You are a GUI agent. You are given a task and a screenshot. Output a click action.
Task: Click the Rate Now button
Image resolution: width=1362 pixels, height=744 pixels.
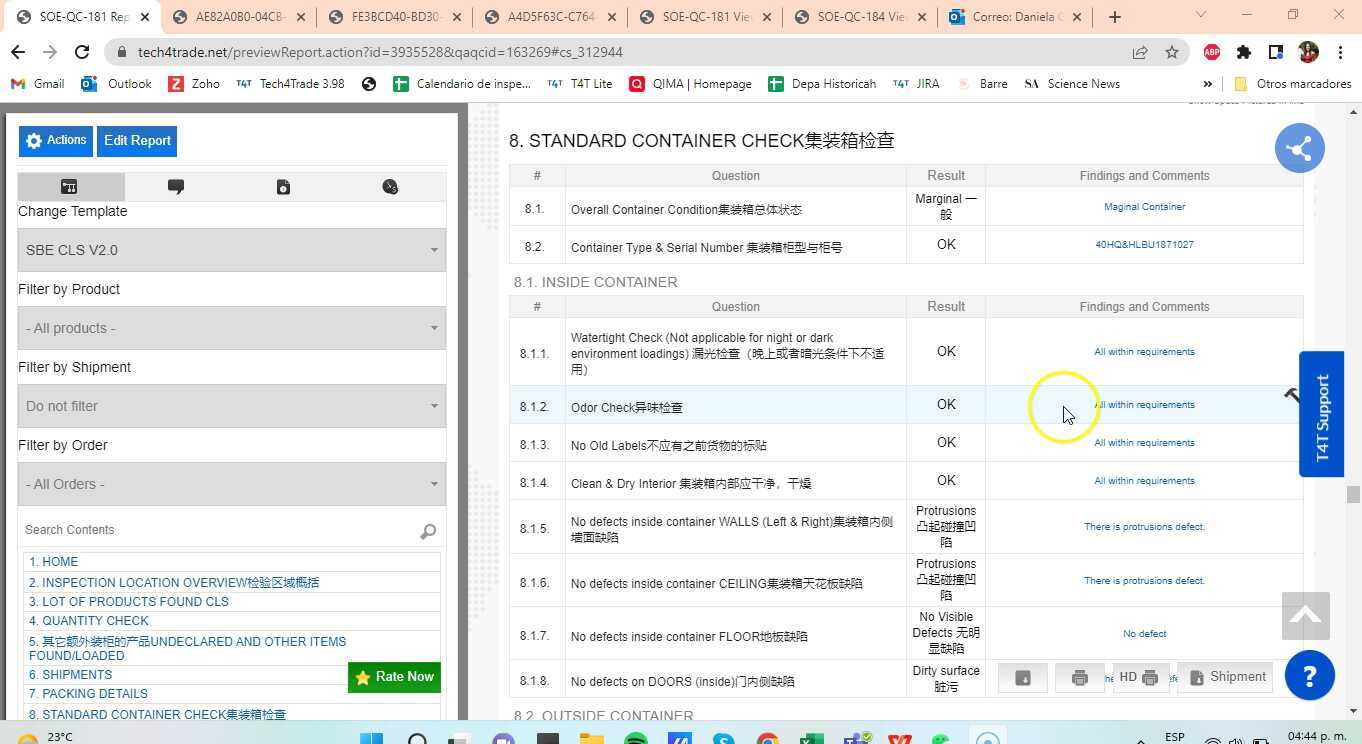(x=394, y=677)
